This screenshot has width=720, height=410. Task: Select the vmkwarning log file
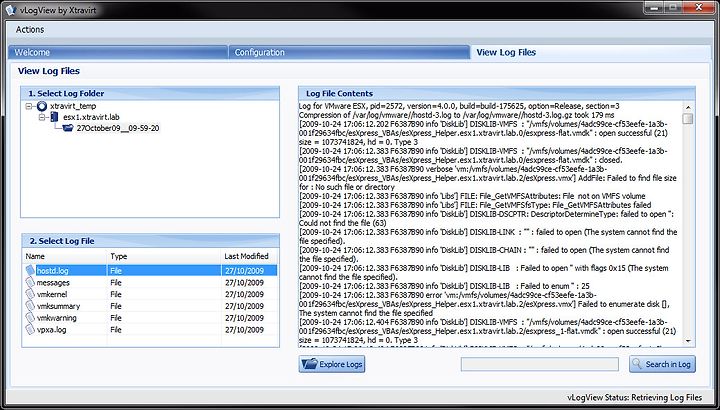[151, 318]
